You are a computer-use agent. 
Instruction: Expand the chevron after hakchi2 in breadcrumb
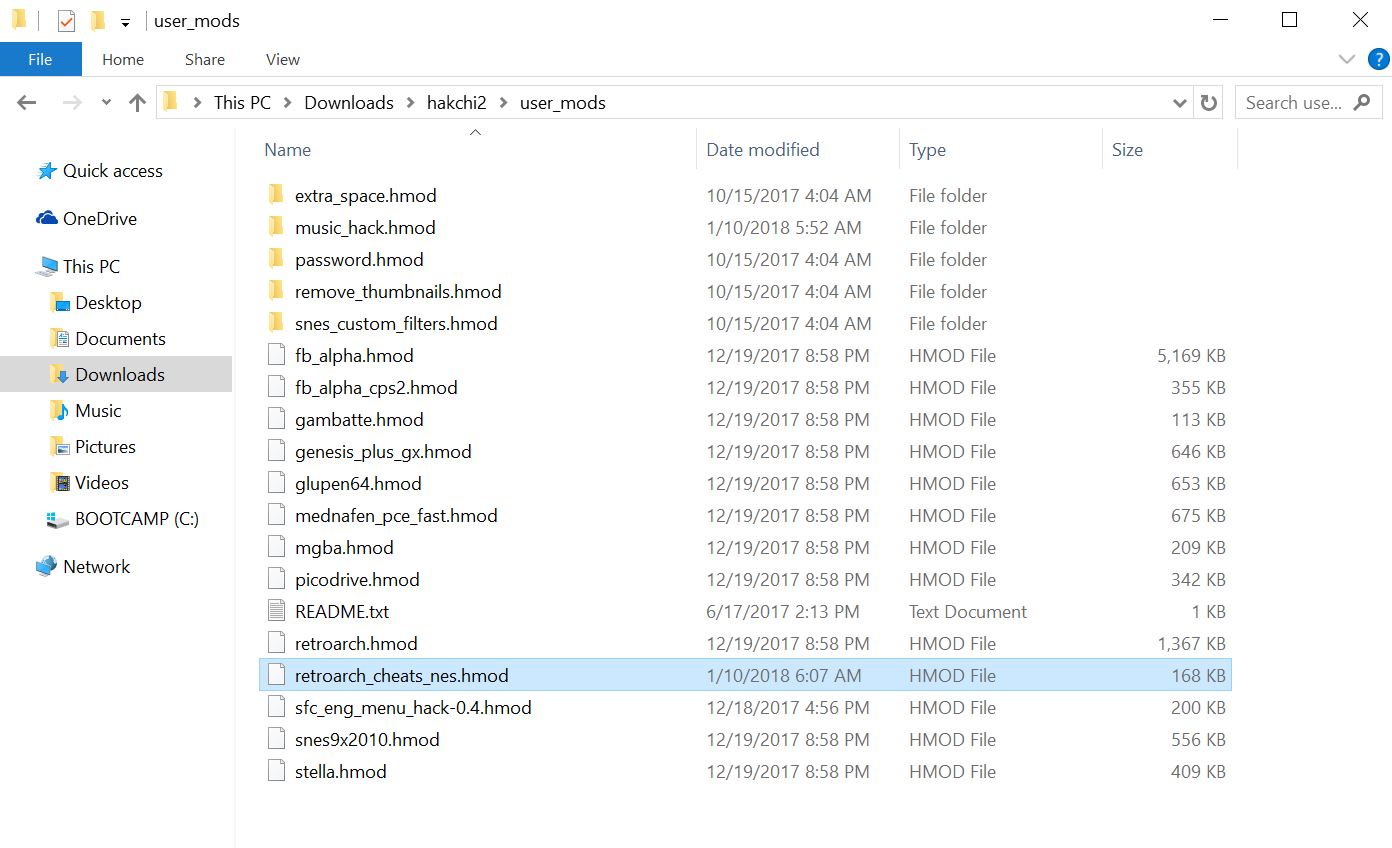[503, 102]
